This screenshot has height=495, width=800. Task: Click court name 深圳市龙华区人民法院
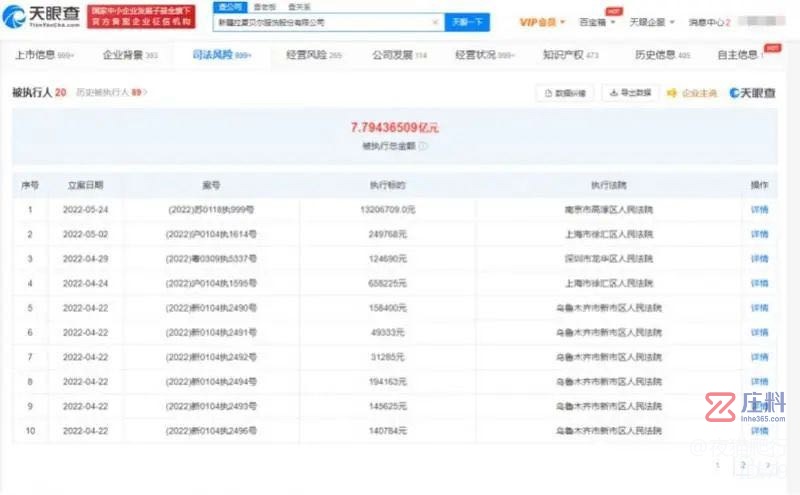609,259
